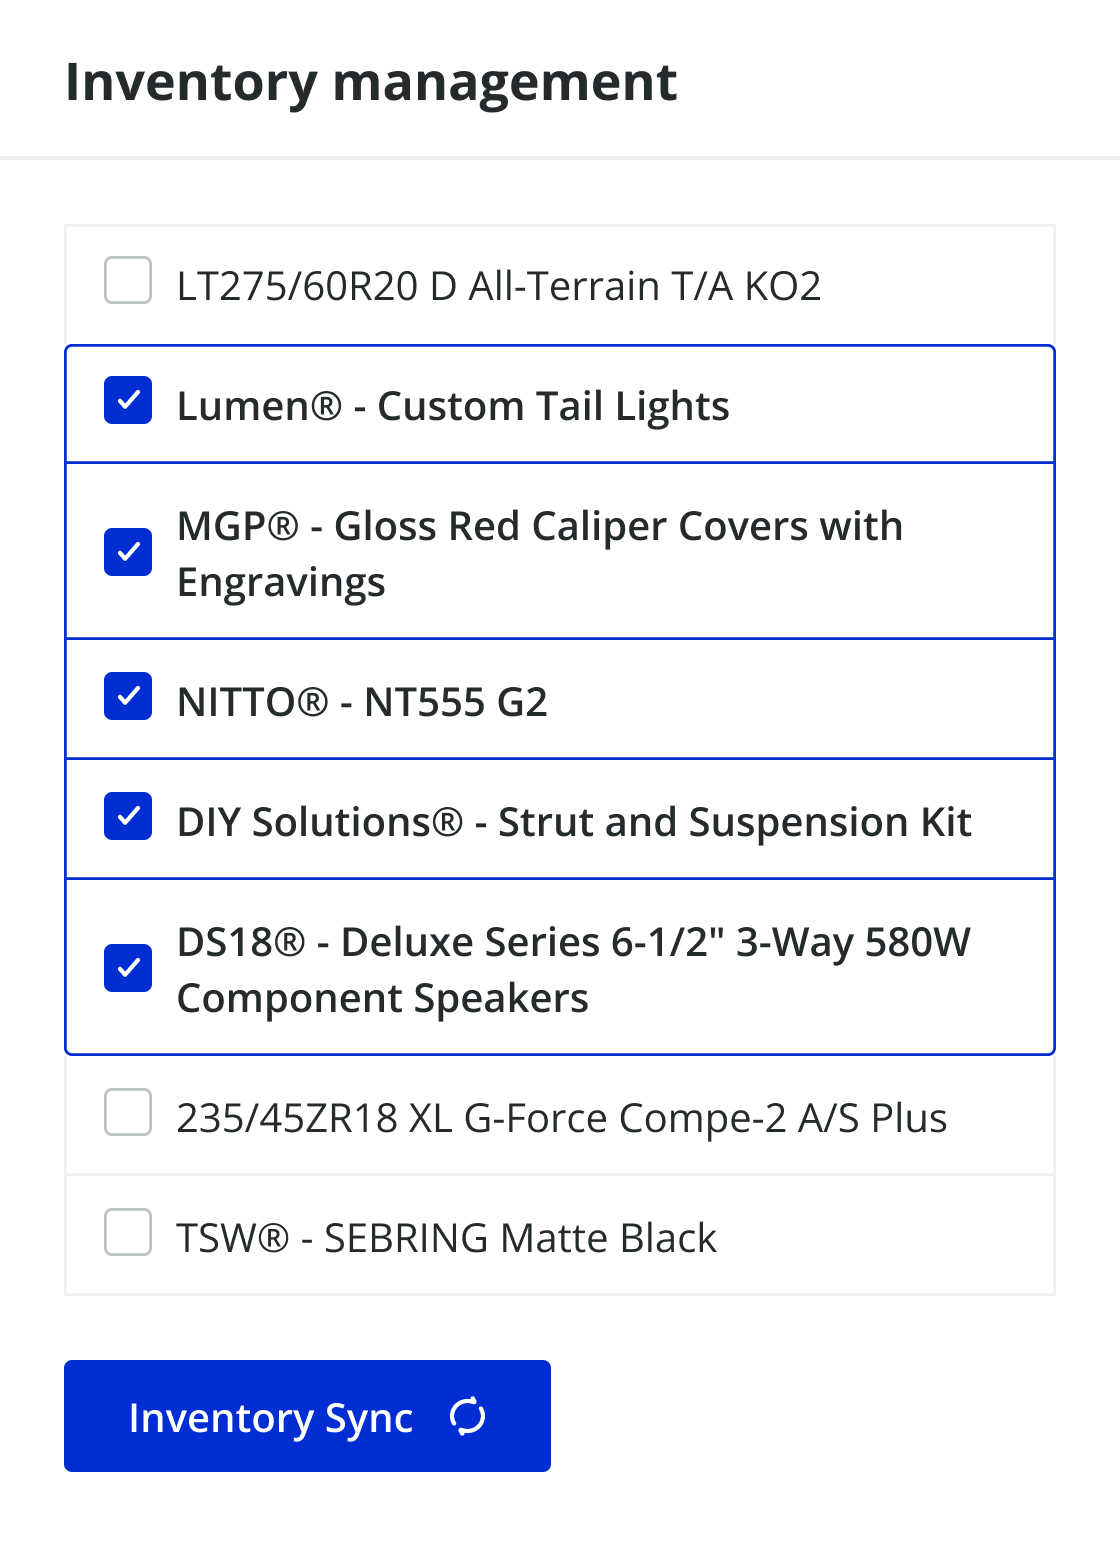The image size is (1120, 1544).
Task: Select the LT275/60R20 All-Terrain row
Action: (560, 282)
